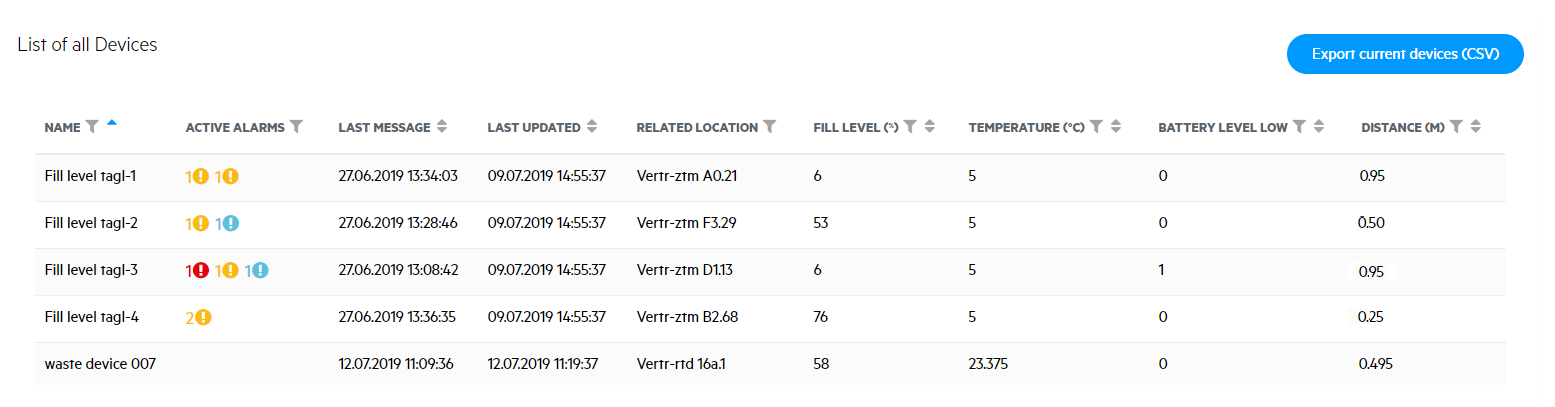
Task: Open waste device 007 row
Action: [770, 364]
